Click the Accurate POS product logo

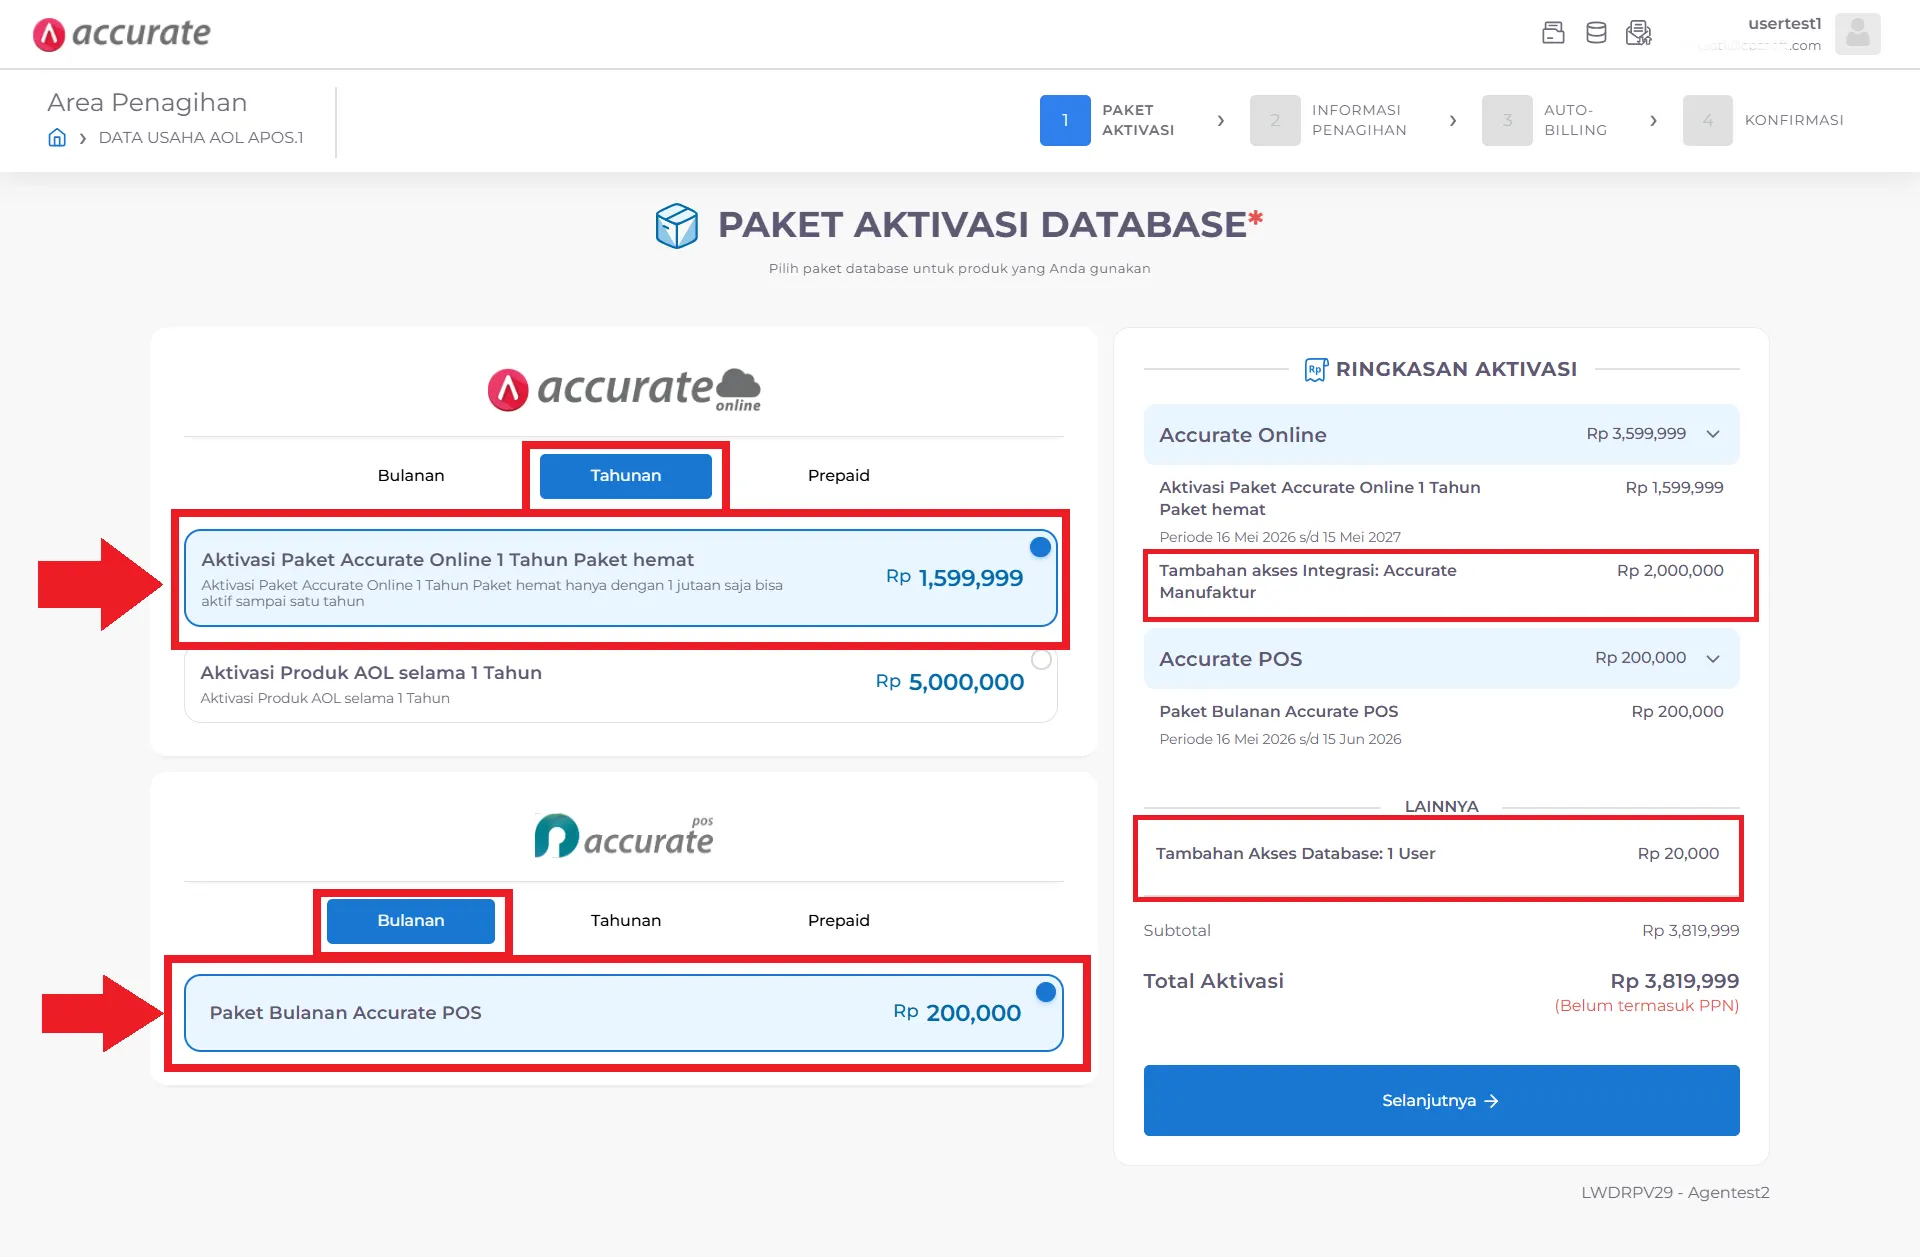tap(624, 836)
